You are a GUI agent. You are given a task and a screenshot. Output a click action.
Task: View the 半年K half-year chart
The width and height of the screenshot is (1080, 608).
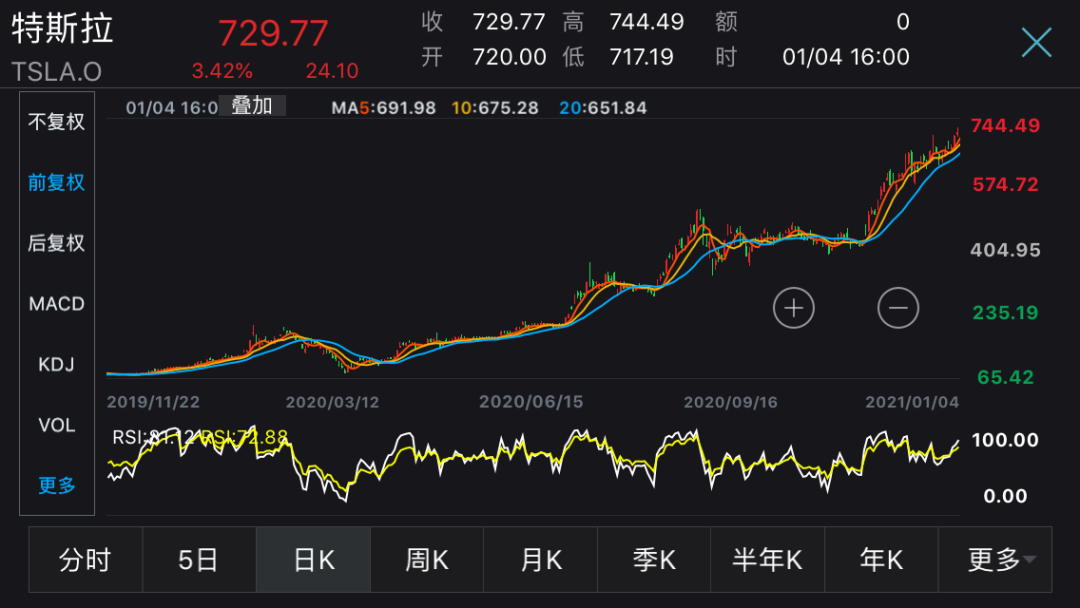tap(768, 560)
